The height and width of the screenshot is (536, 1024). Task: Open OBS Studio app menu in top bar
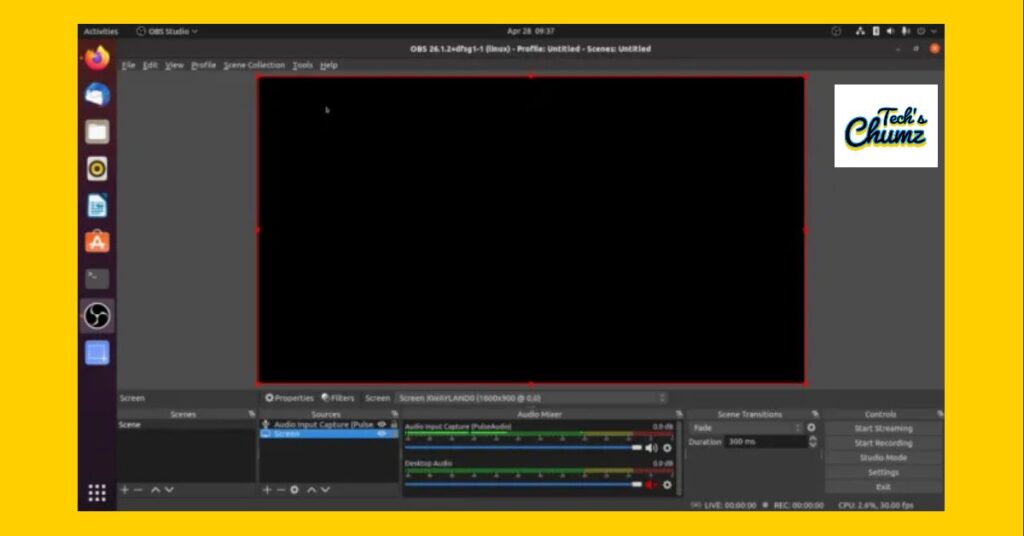click(x=167, y=31)
